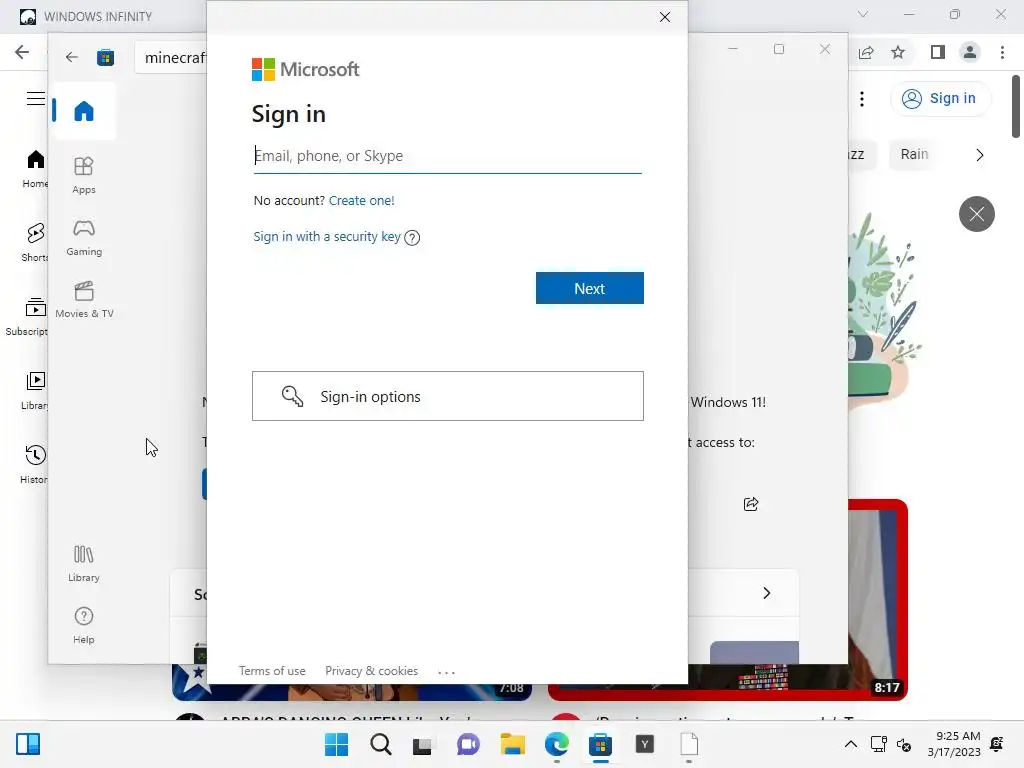Open more options ellipsis in dialog footer
1024x768 pixels.
[446, 671]
